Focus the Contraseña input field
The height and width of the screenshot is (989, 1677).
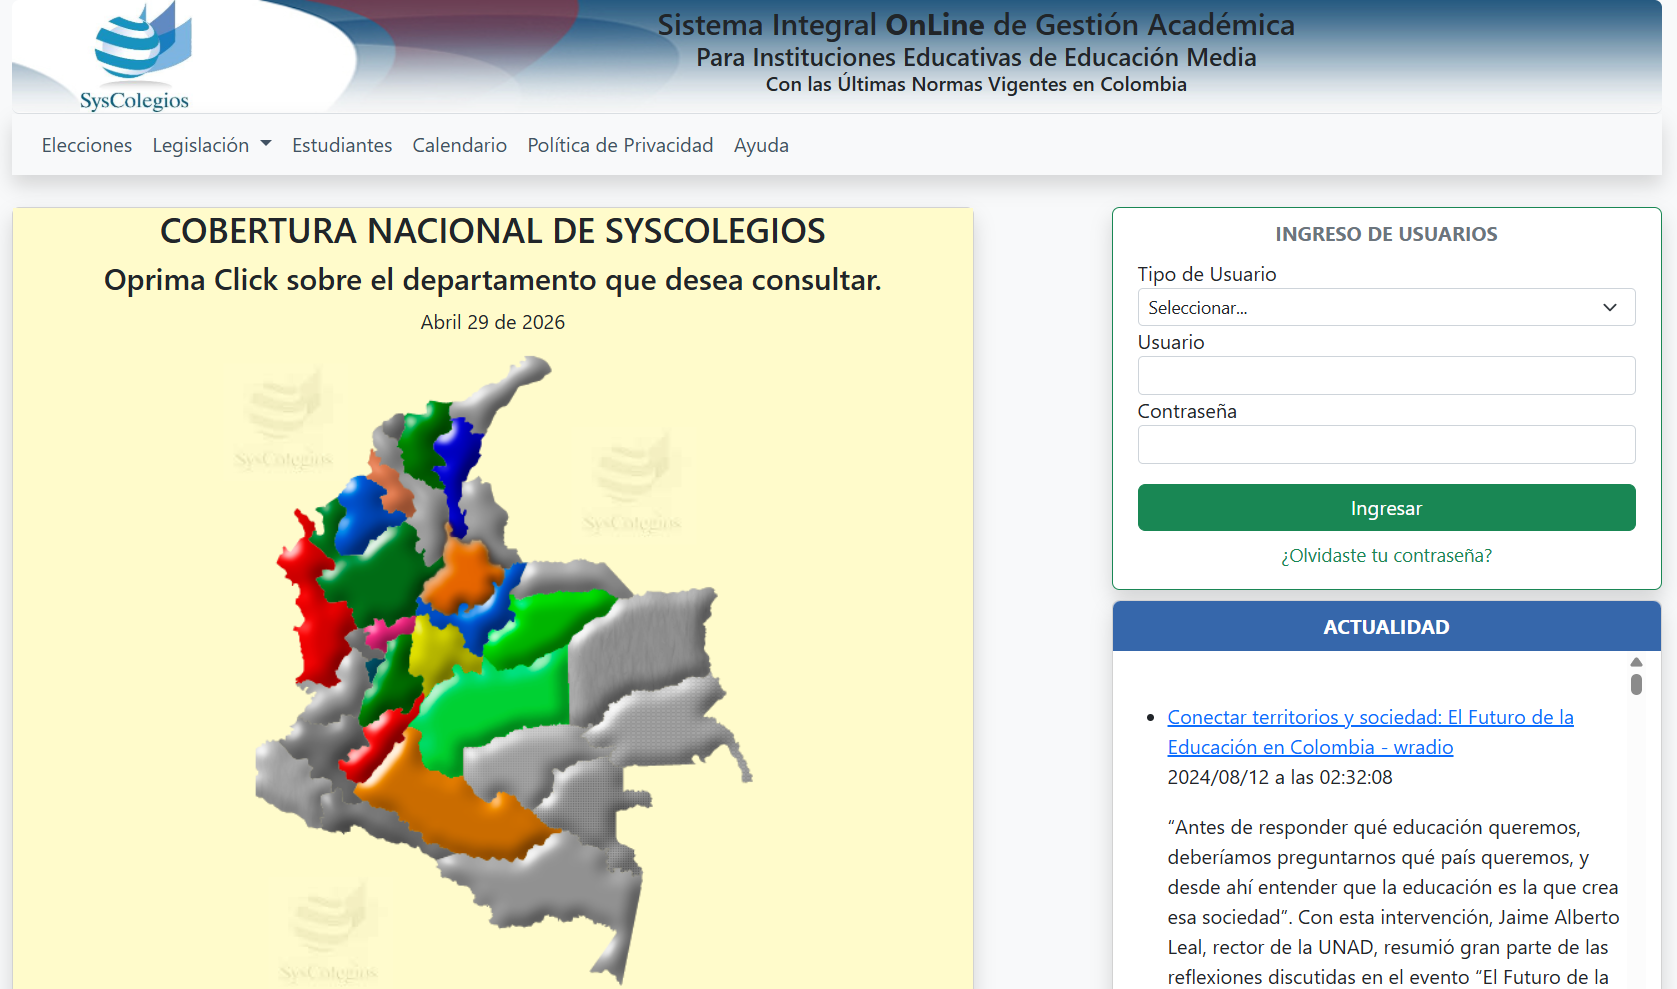(x=1386, y=444)
